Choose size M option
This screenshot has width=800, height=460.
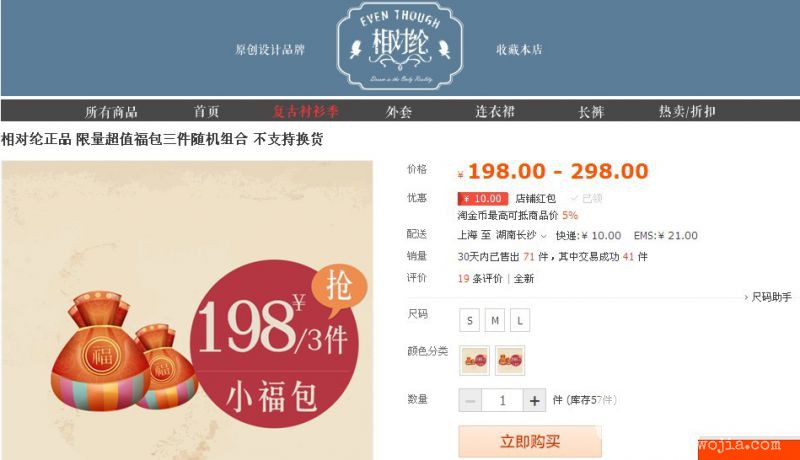[x=494, y=320]
